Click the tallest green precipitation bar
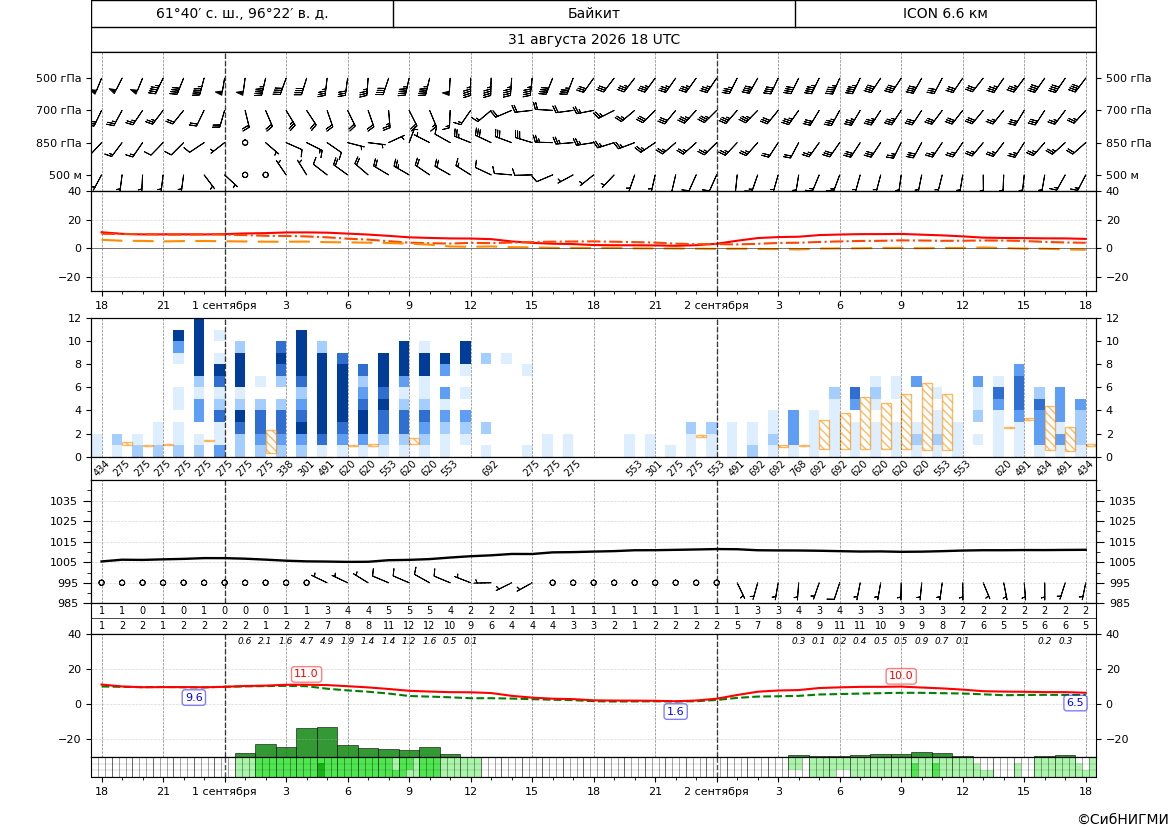The width and height of the screenshot is (1169, 827). (327, 742)
